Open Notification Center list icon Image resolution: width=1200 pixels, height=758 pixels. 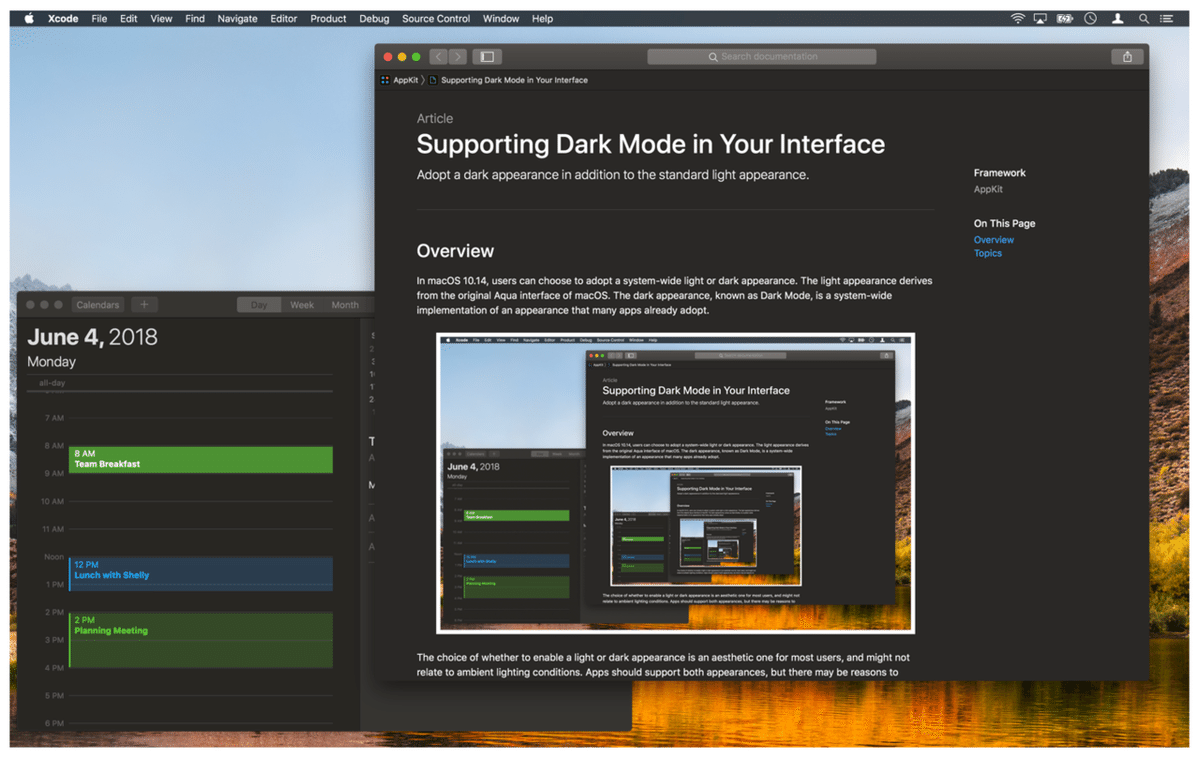click(1167, 19)
